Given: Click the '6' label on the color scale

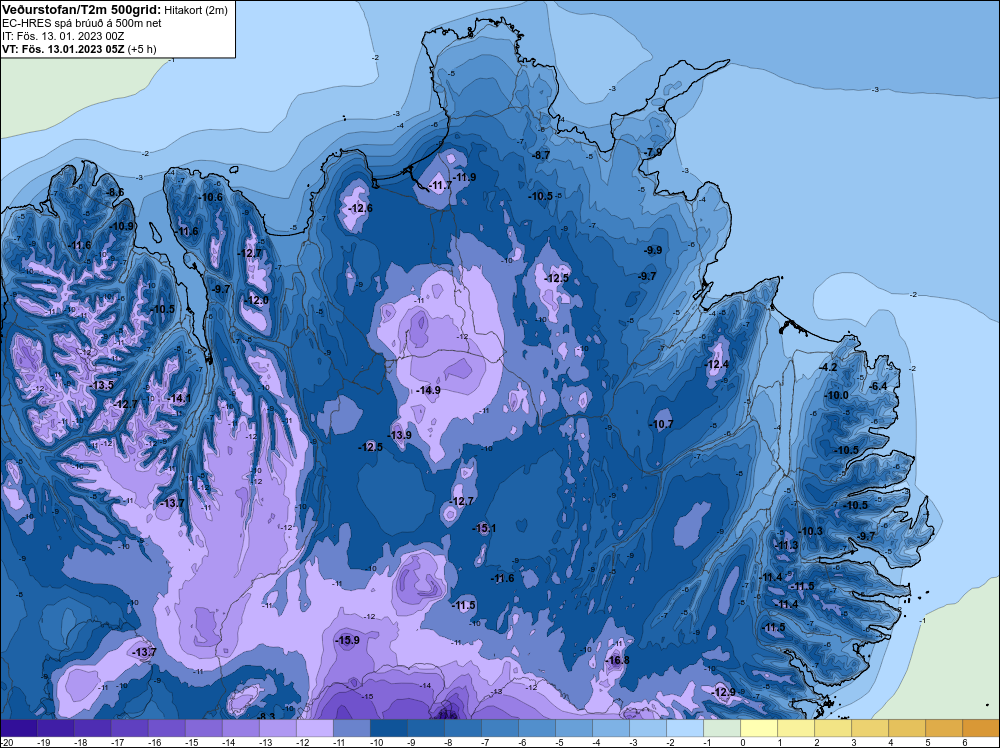Looking at the screenshot, I should (x=965, y=742).
